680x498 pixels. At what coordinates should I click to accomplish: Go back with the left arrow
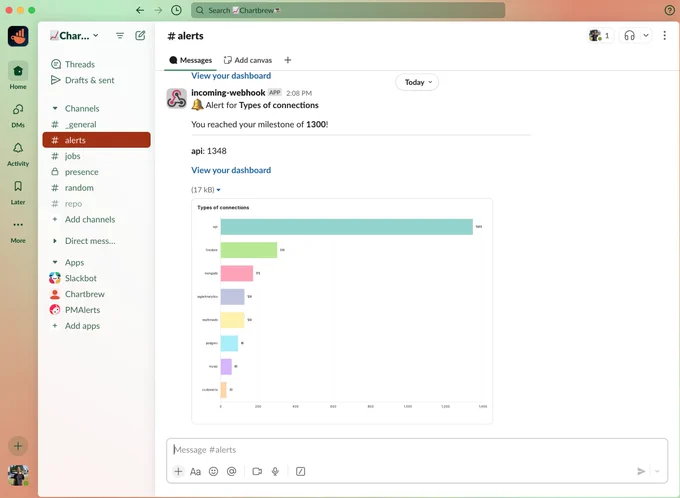tap(140, 10)
